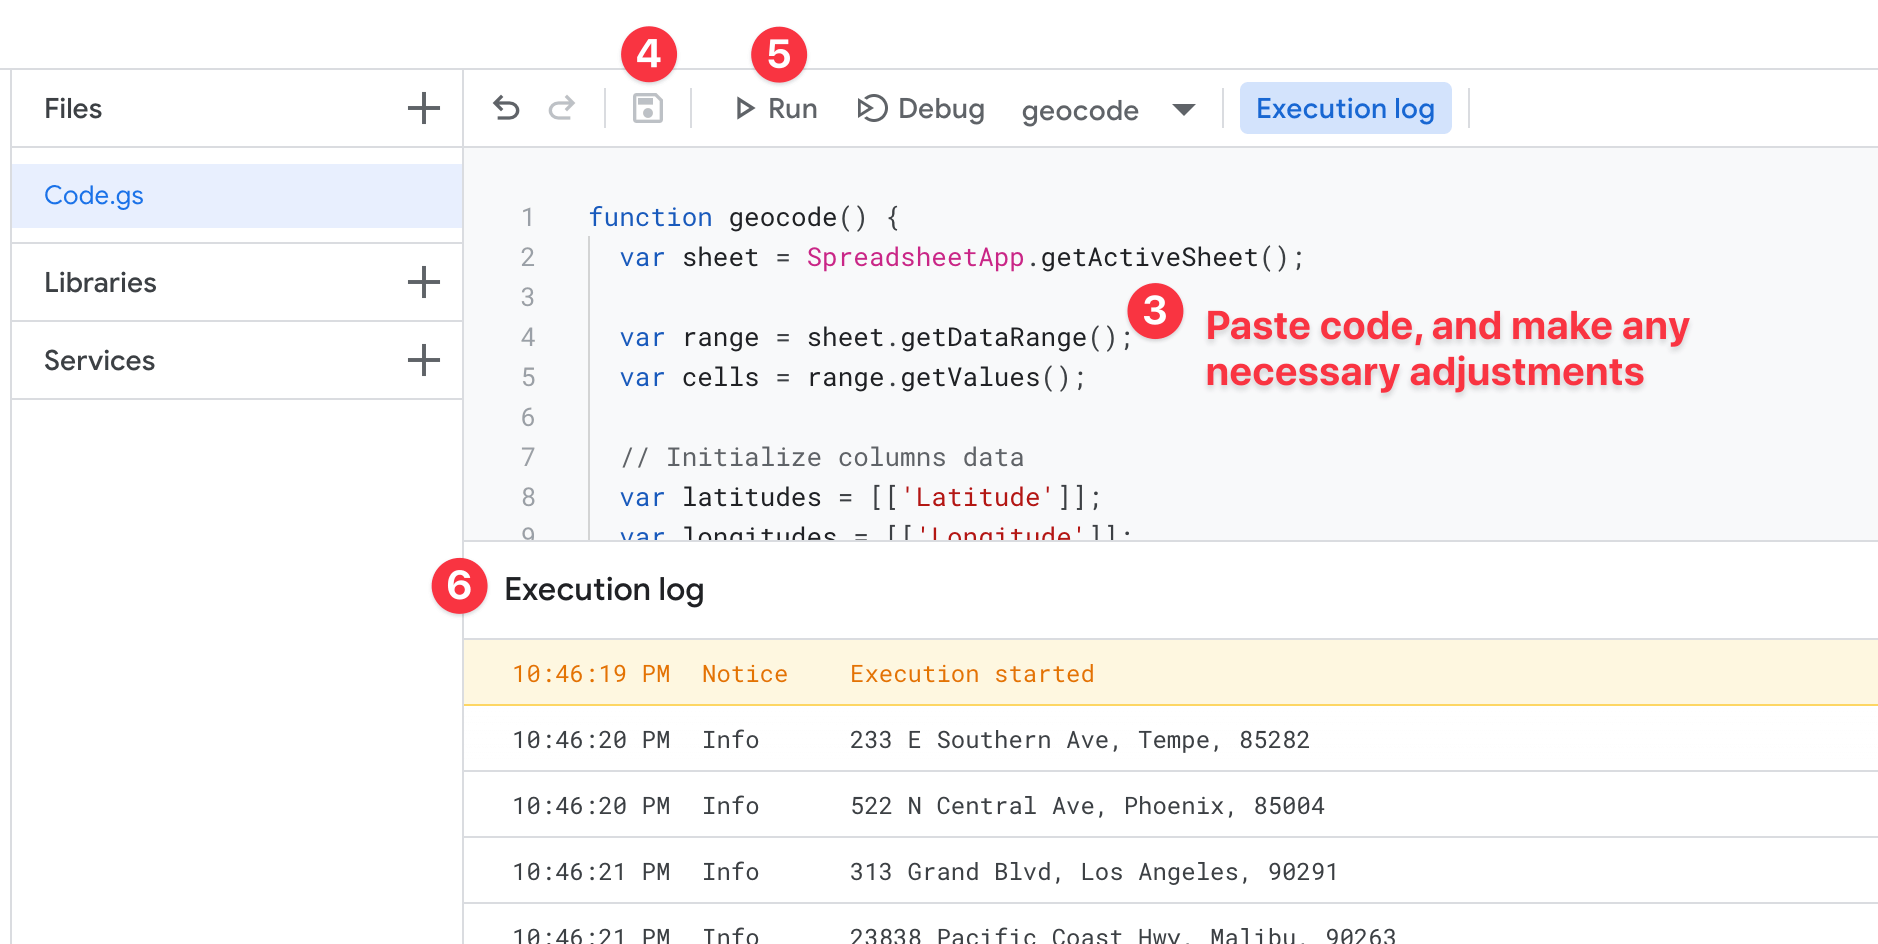Toggle the Execution log button

pyautogui.click(x=1345, y=108)
